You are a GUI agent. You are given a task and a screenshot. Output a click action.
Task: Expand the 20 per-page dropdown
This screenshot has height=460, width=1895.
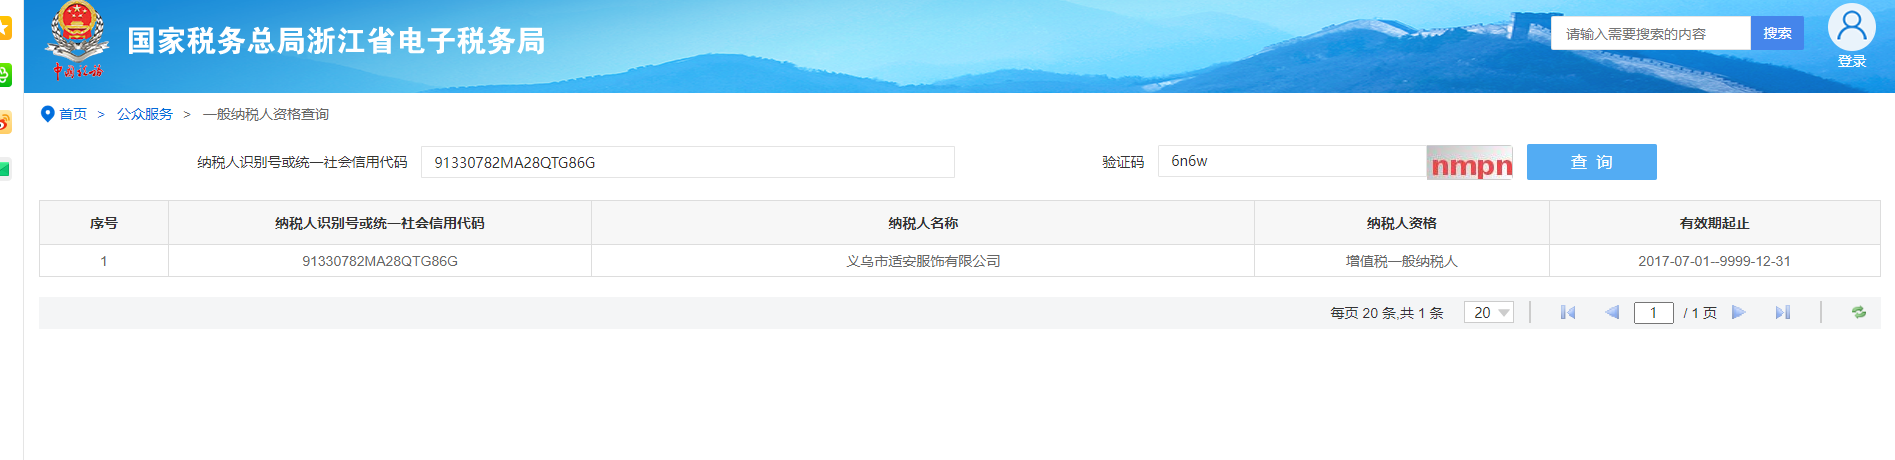1488,313
